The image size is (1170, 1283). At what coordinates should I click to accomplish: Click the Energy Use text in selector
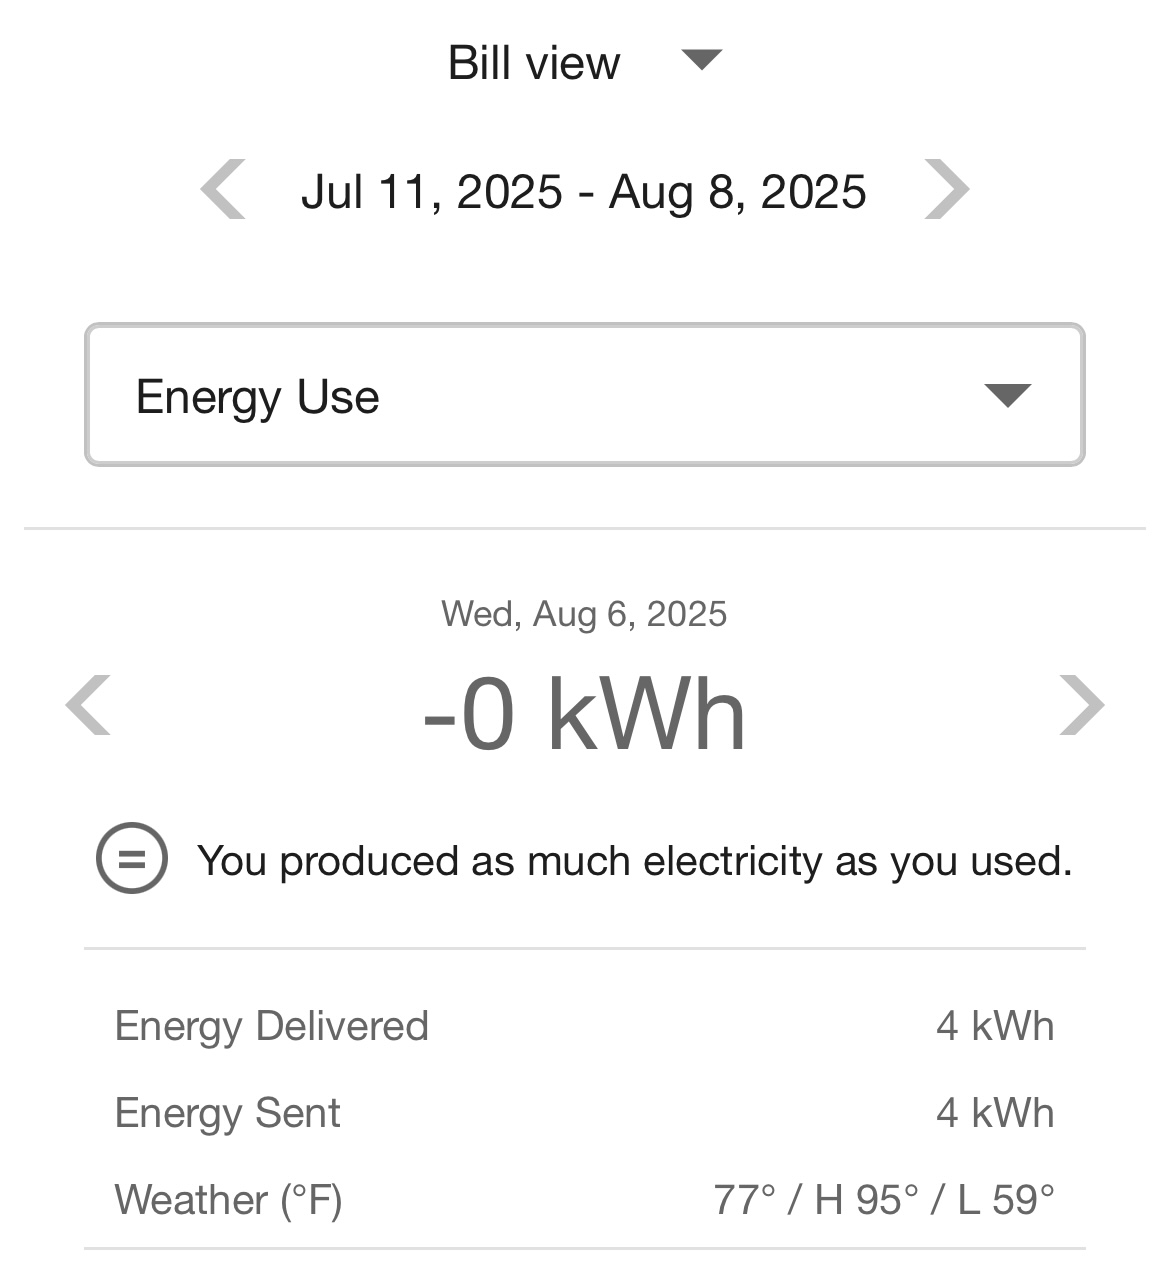[x=258, y=397]
